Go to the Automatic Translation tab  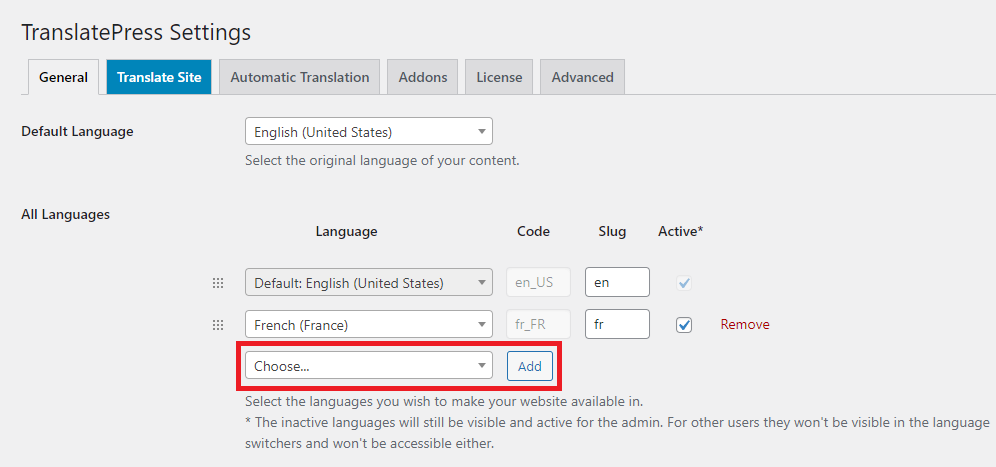click(x=300, y=77)
